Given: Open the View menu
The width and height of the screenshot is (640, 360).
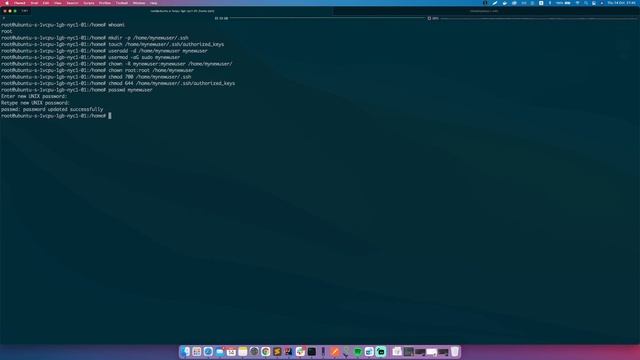Looking at the screenshot, I should (x=58, y=3).
